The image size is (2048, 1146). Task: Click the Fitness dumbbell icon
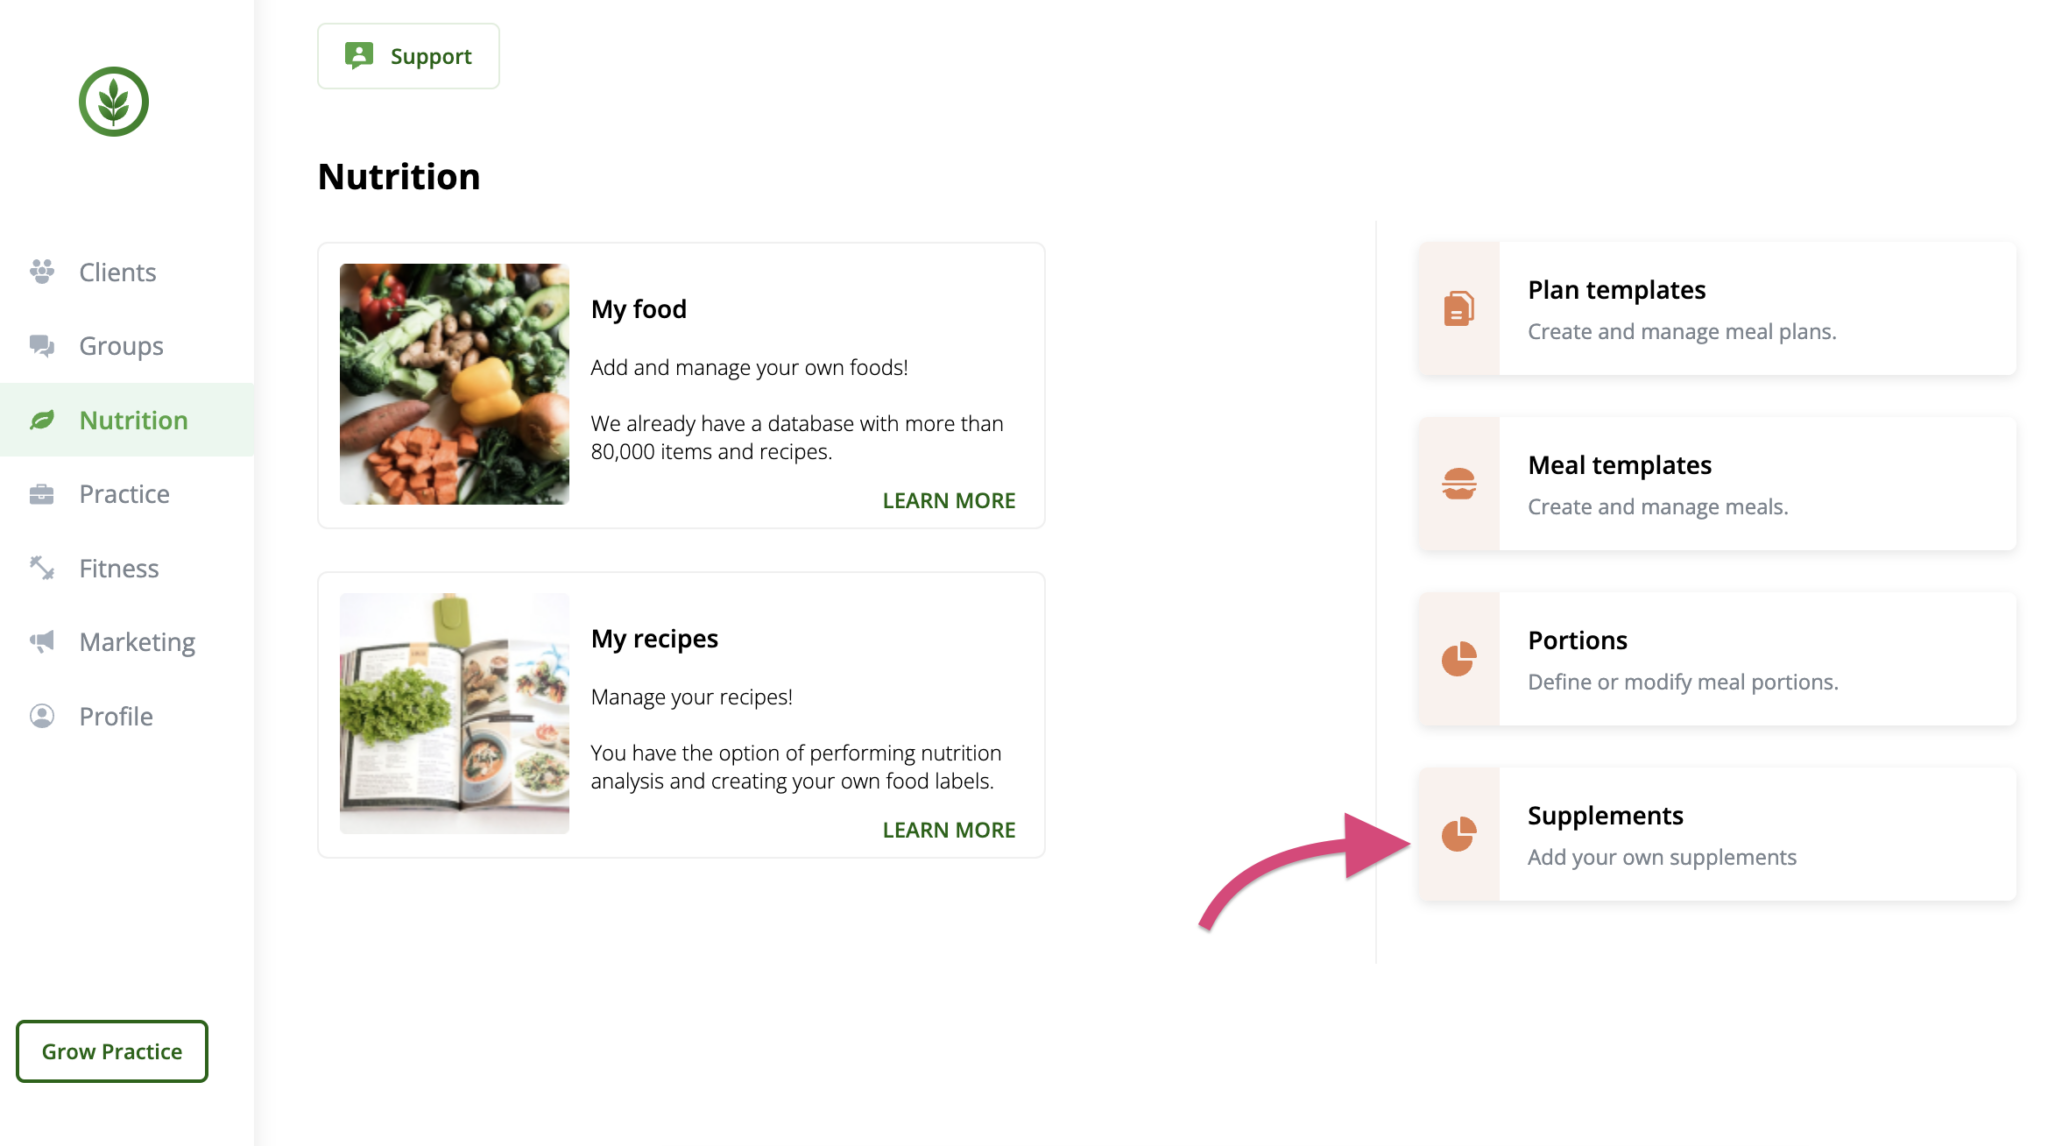tap(42, 568)
